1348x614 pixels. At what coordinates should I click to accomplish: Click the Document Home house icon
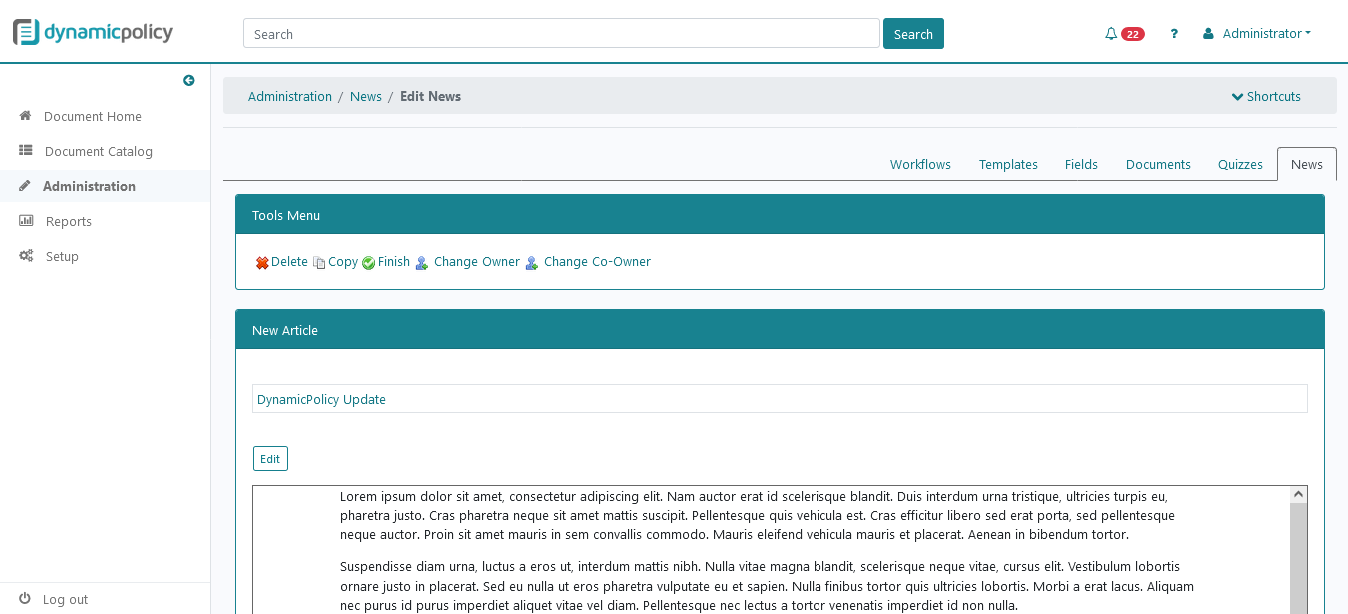pos(26,116)
